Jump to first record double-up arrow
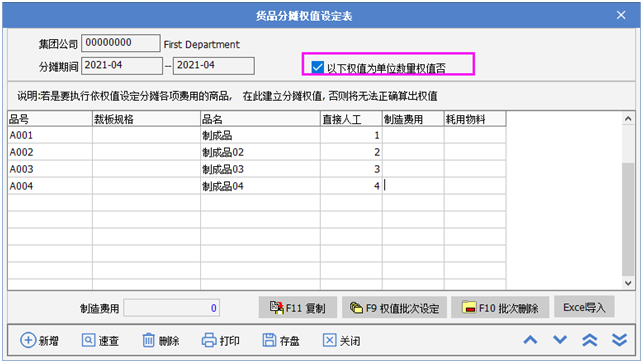This screenshot has width=643, height=363. (x=590, y=340)
